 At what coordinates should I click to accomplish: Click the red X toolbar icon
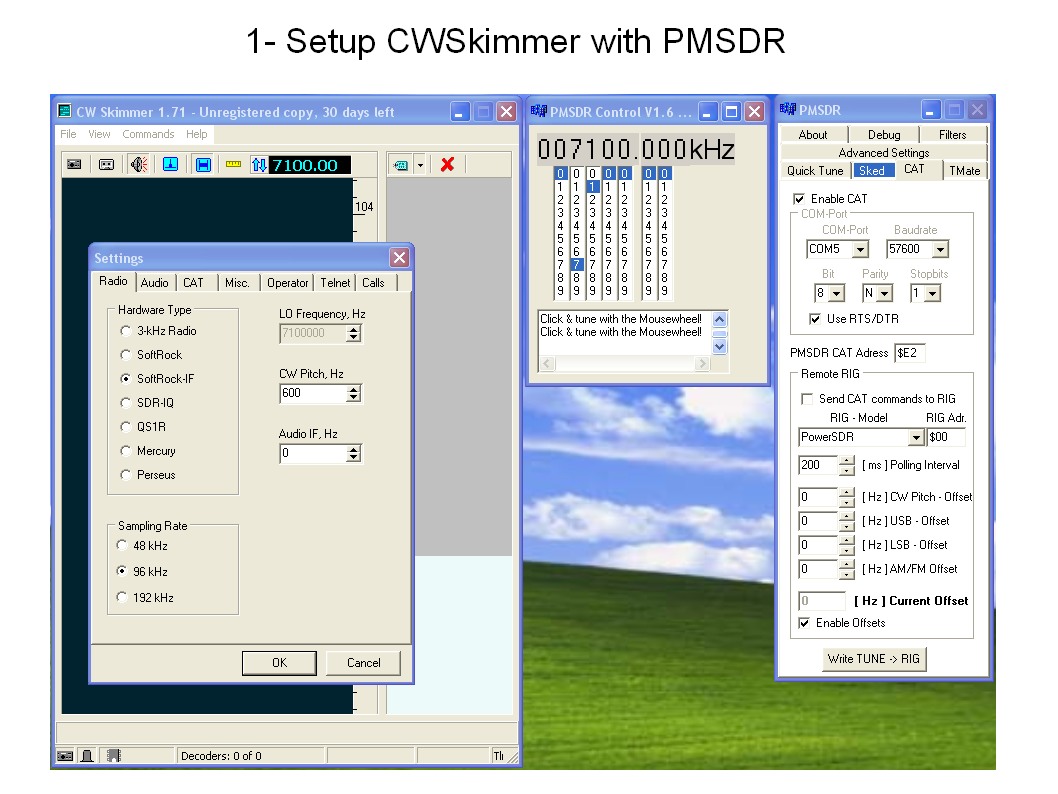click(447, 165)
